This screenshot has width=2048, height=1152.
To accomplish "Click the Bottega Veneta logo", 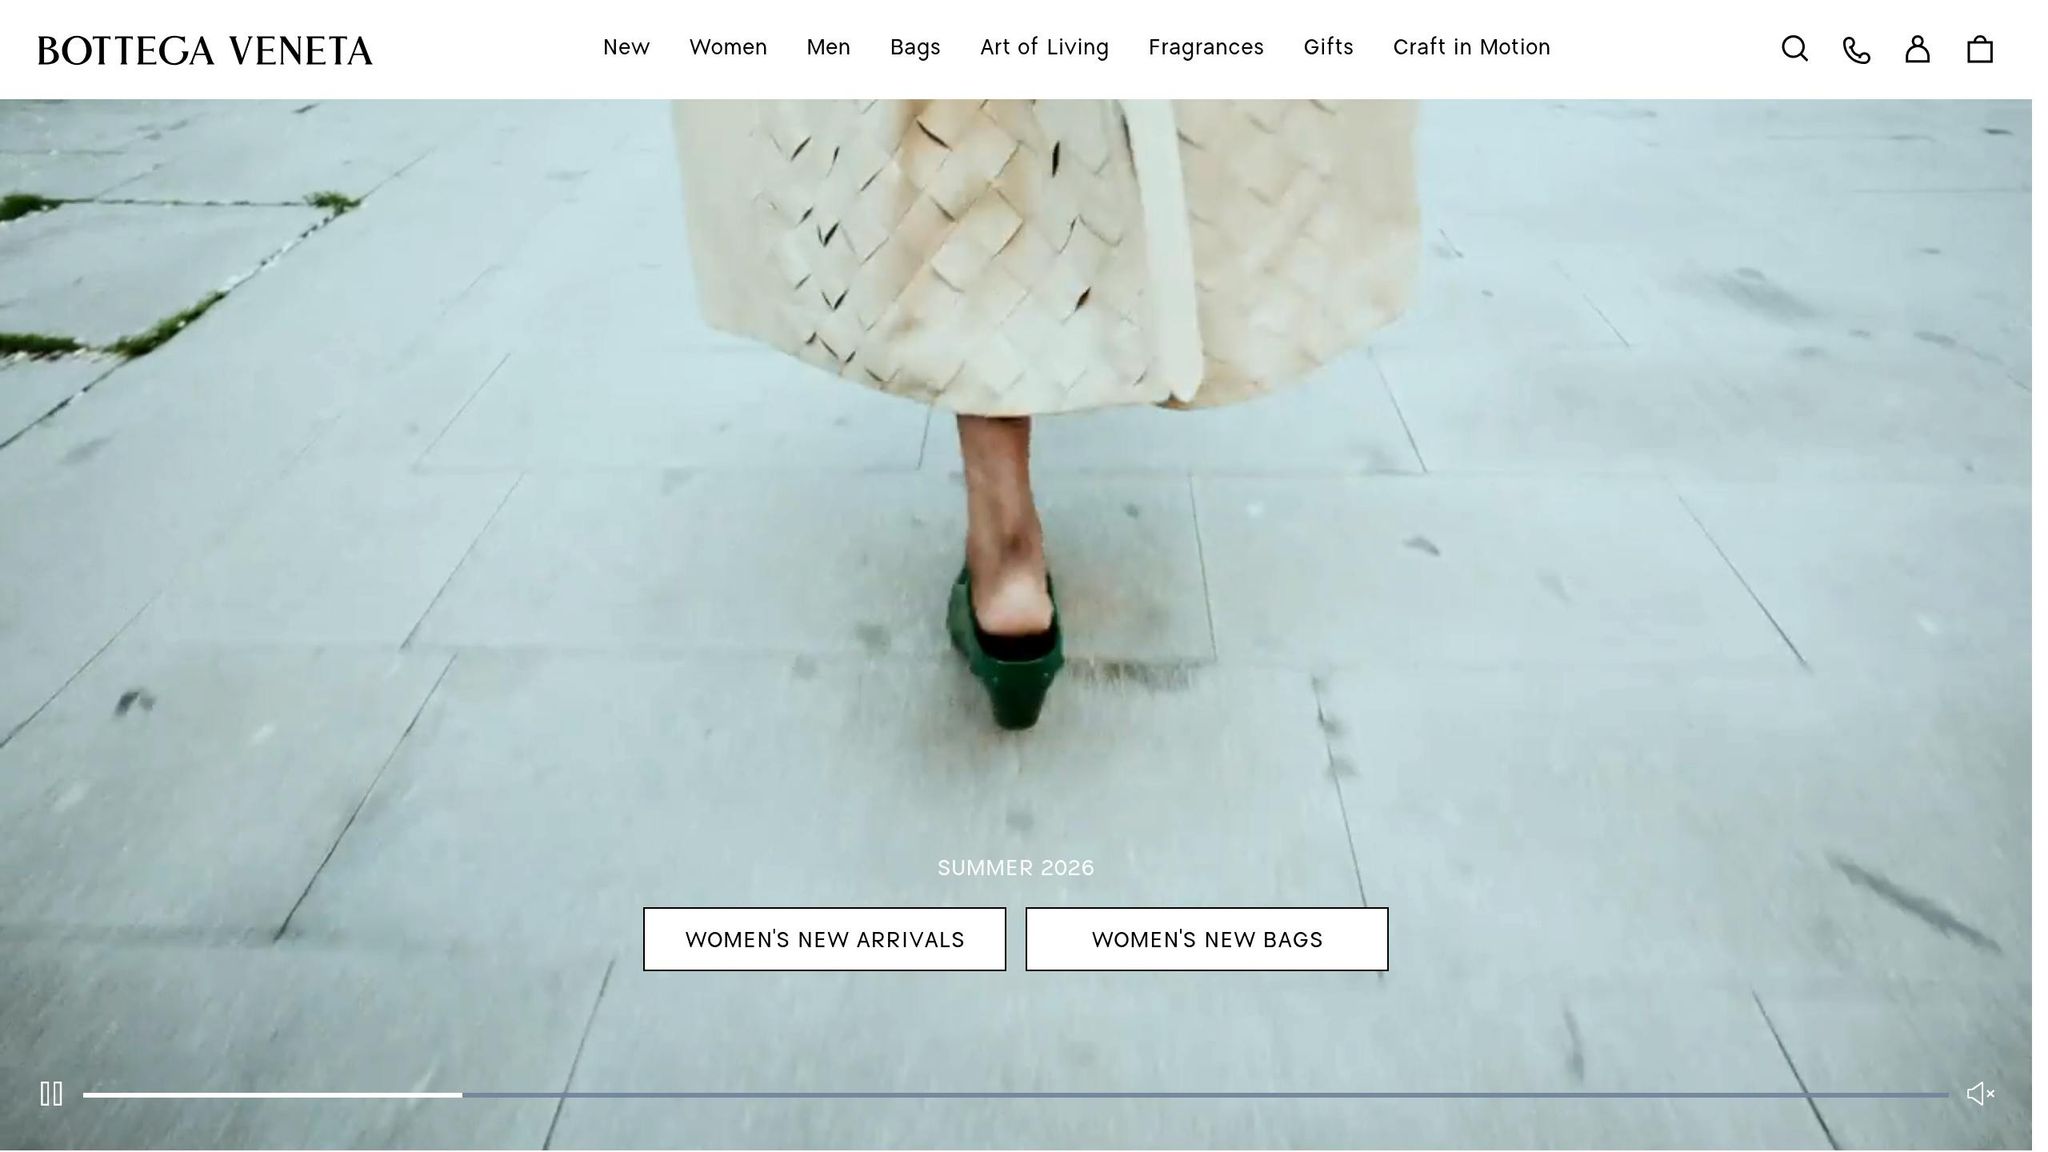I will (x=205, y=50).
